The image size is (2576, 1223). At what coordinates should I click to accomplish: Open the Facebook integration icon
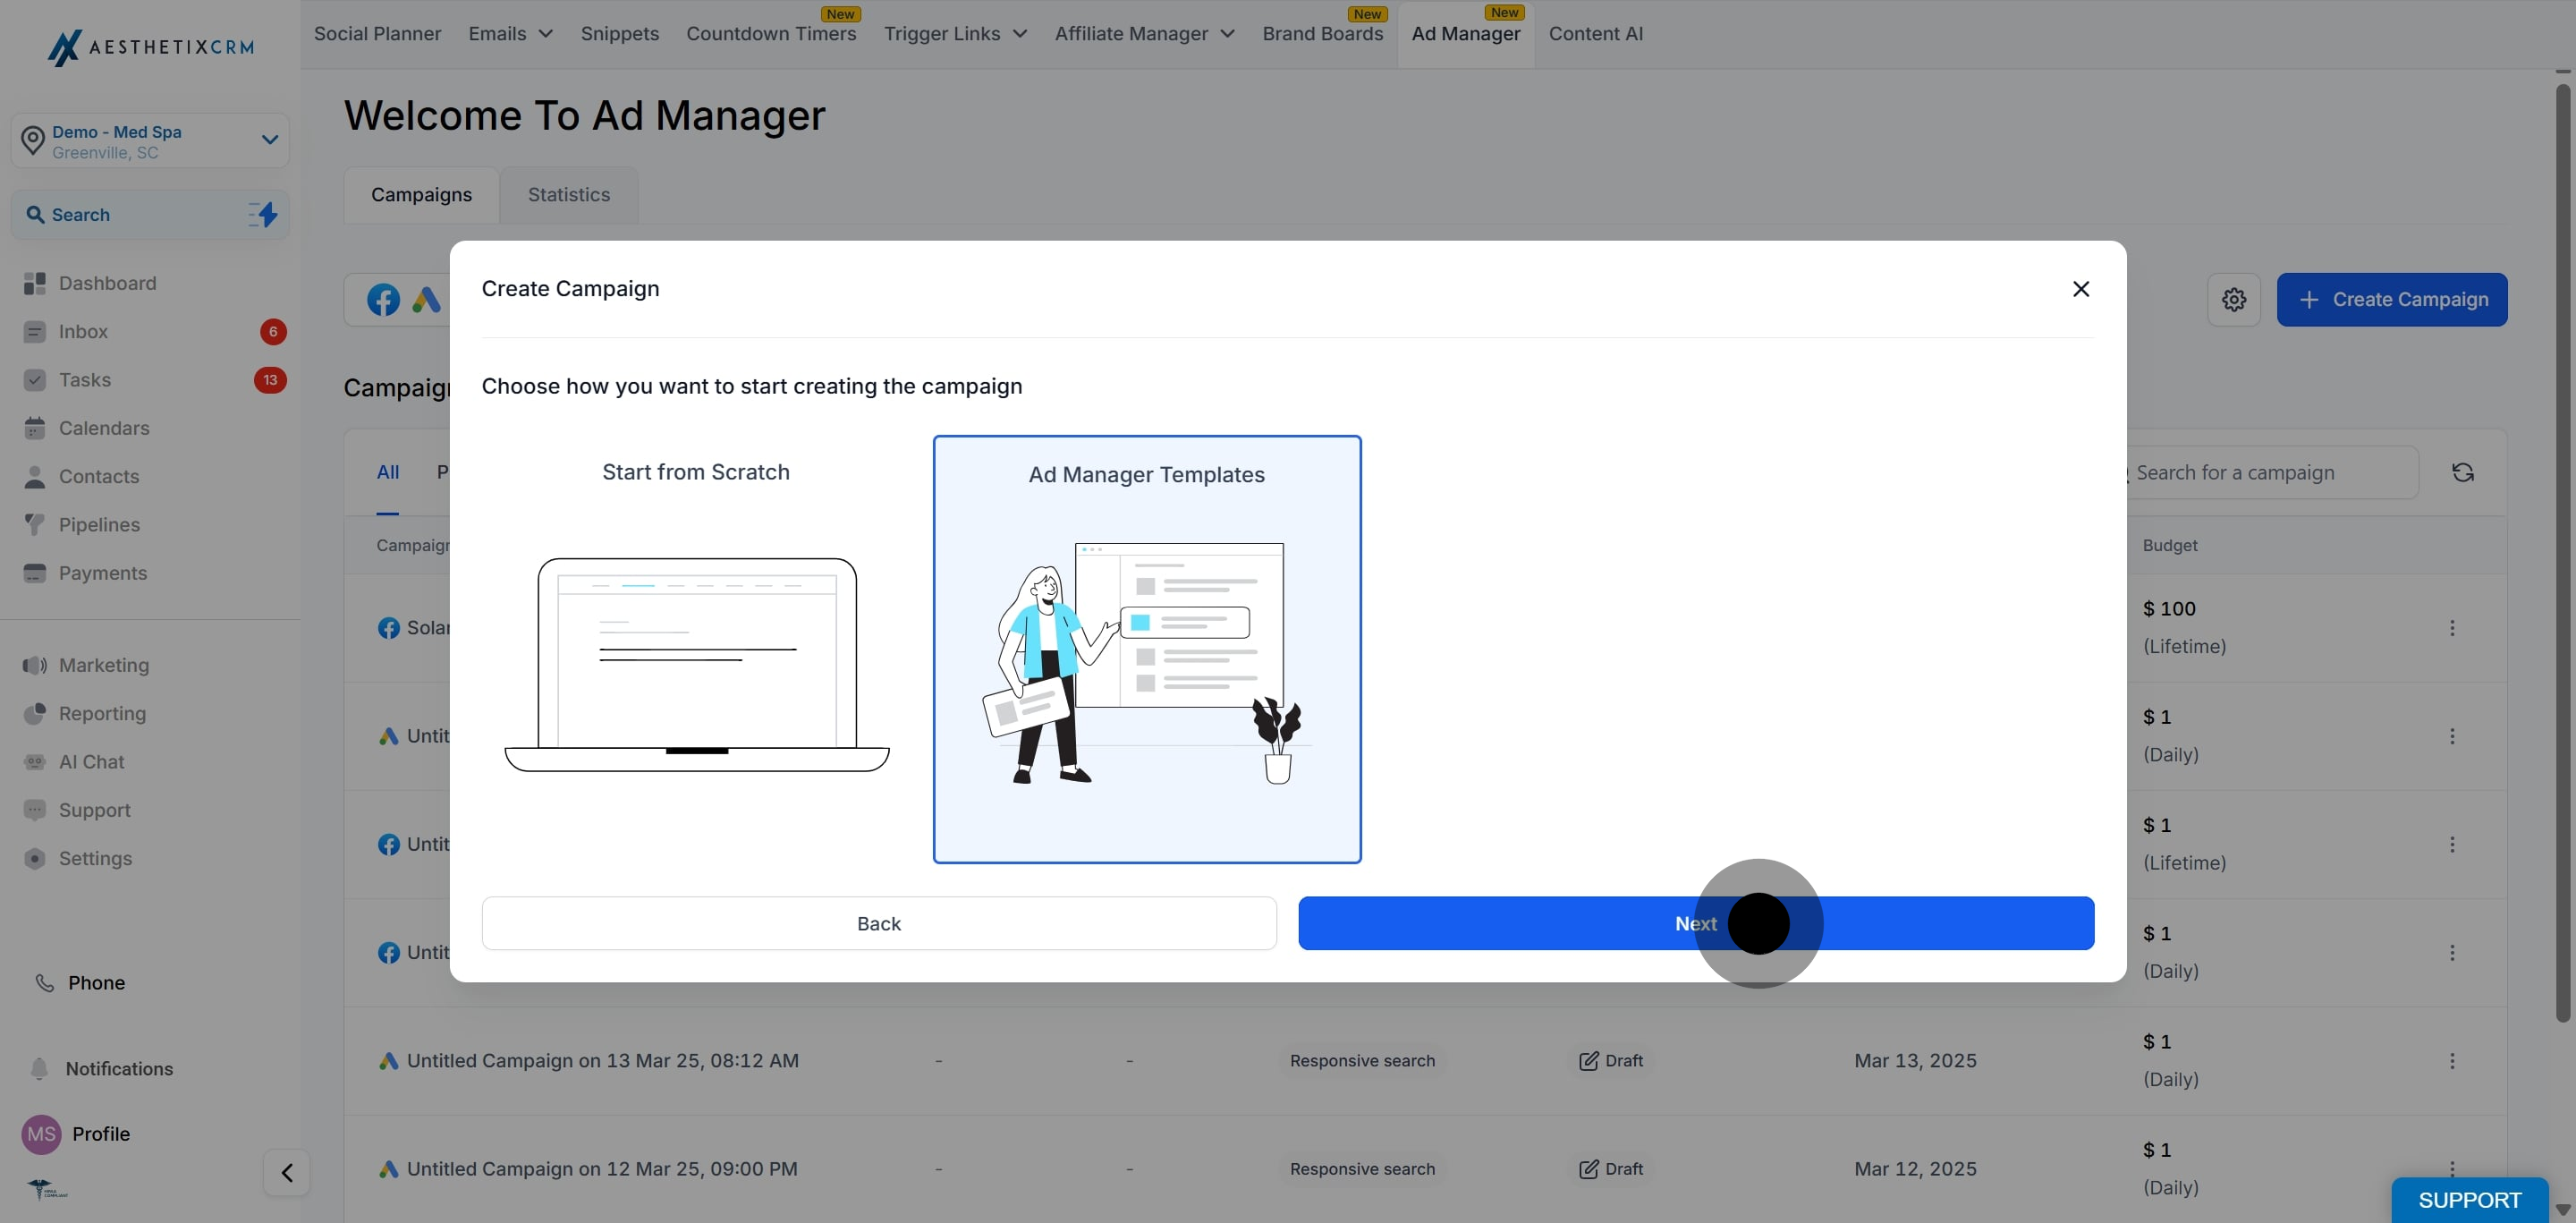pyautogui.click(x=383, y=299)
